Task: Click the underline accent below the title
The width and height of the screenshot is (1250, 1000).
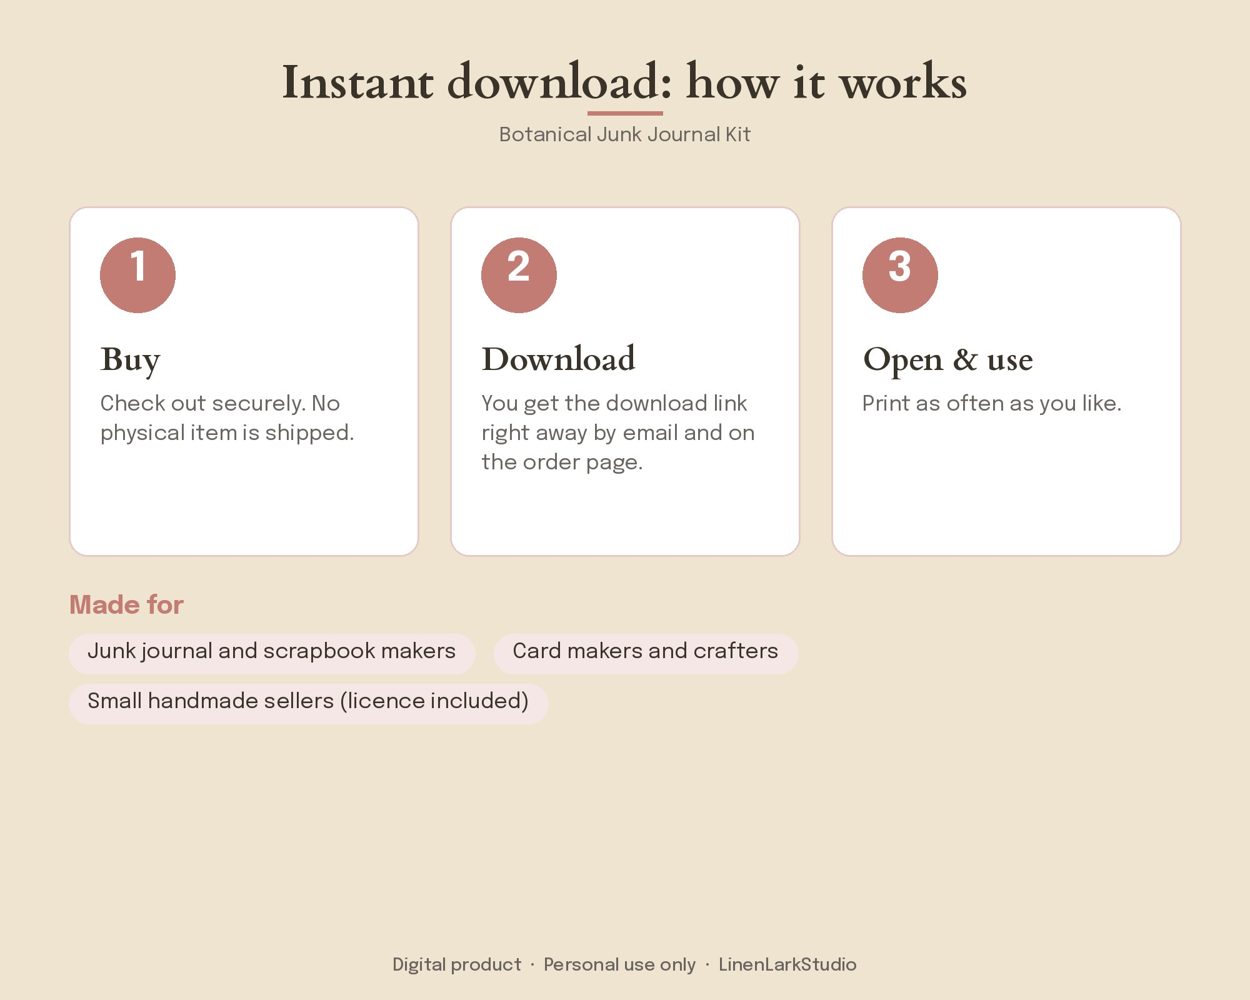Action: coord(625,113)
